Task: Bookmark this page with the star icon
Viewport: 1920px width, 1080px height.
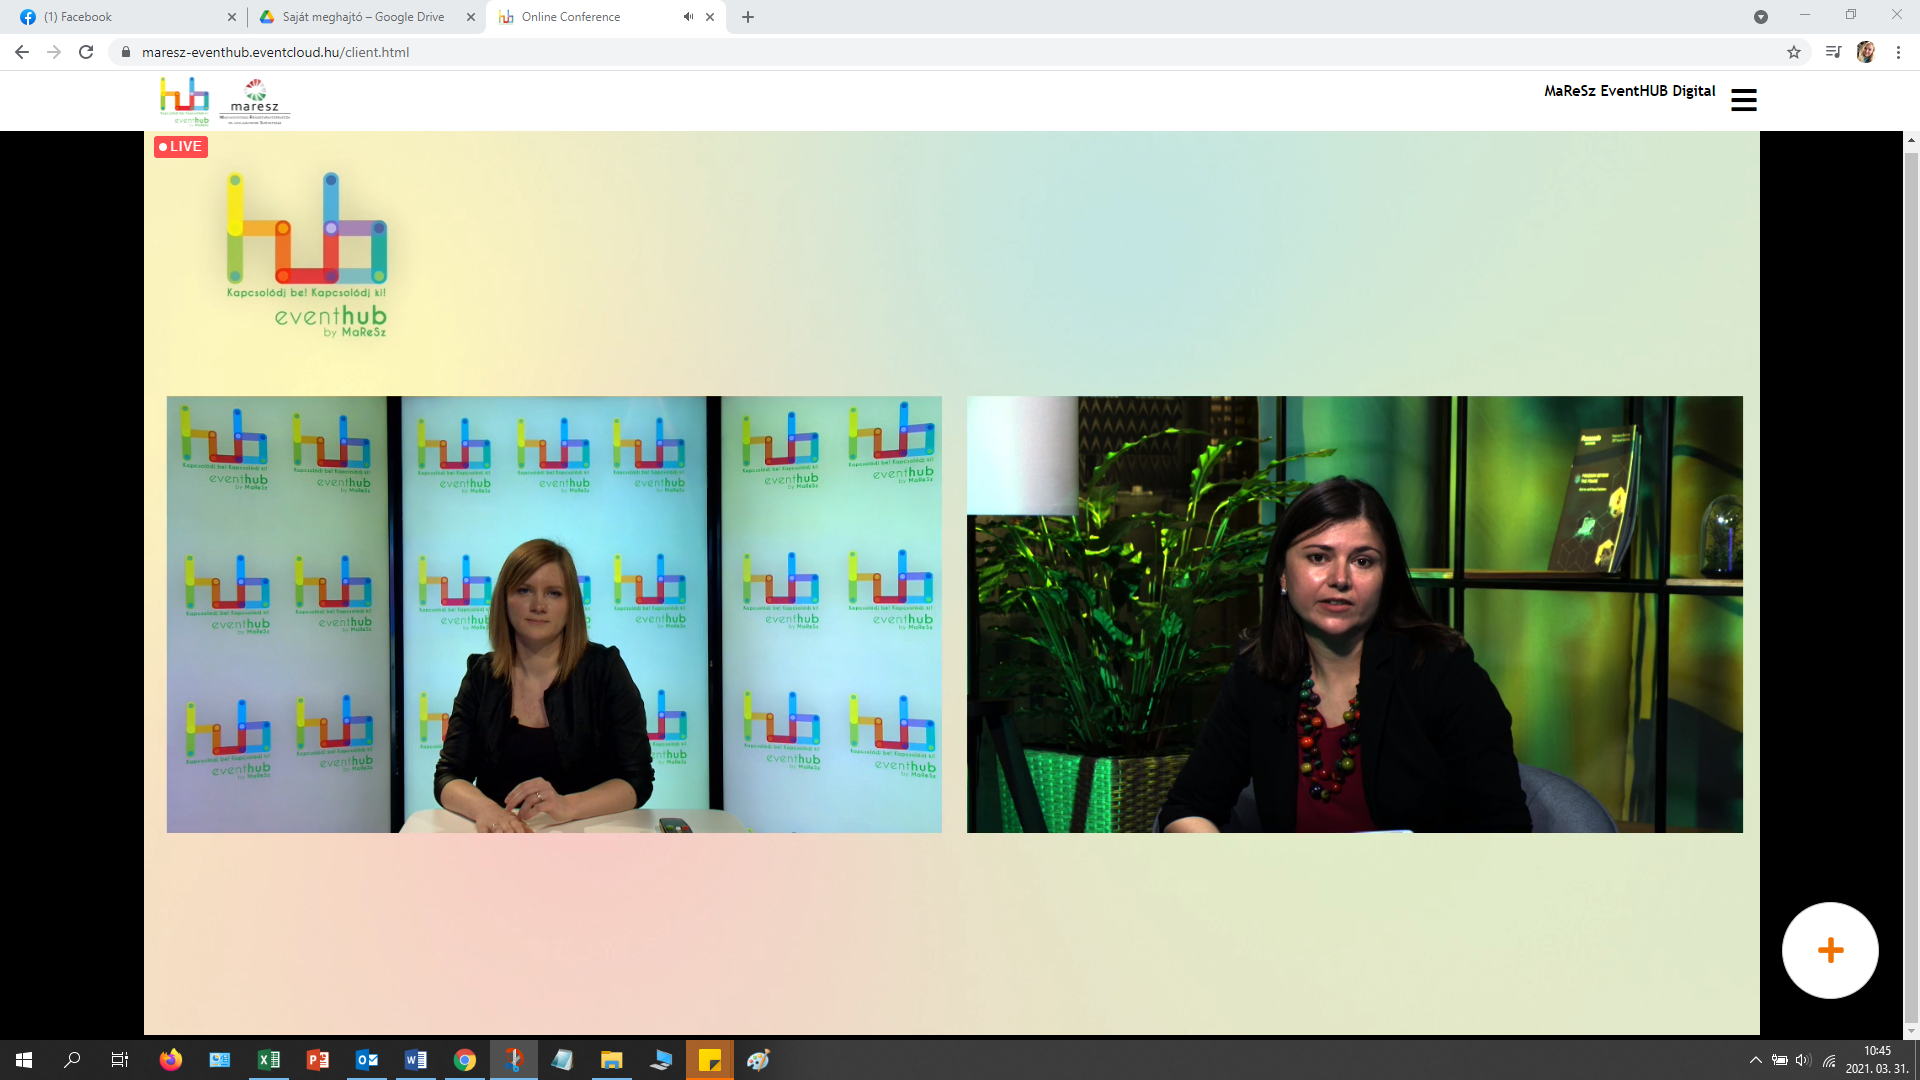Action: 1794,52
